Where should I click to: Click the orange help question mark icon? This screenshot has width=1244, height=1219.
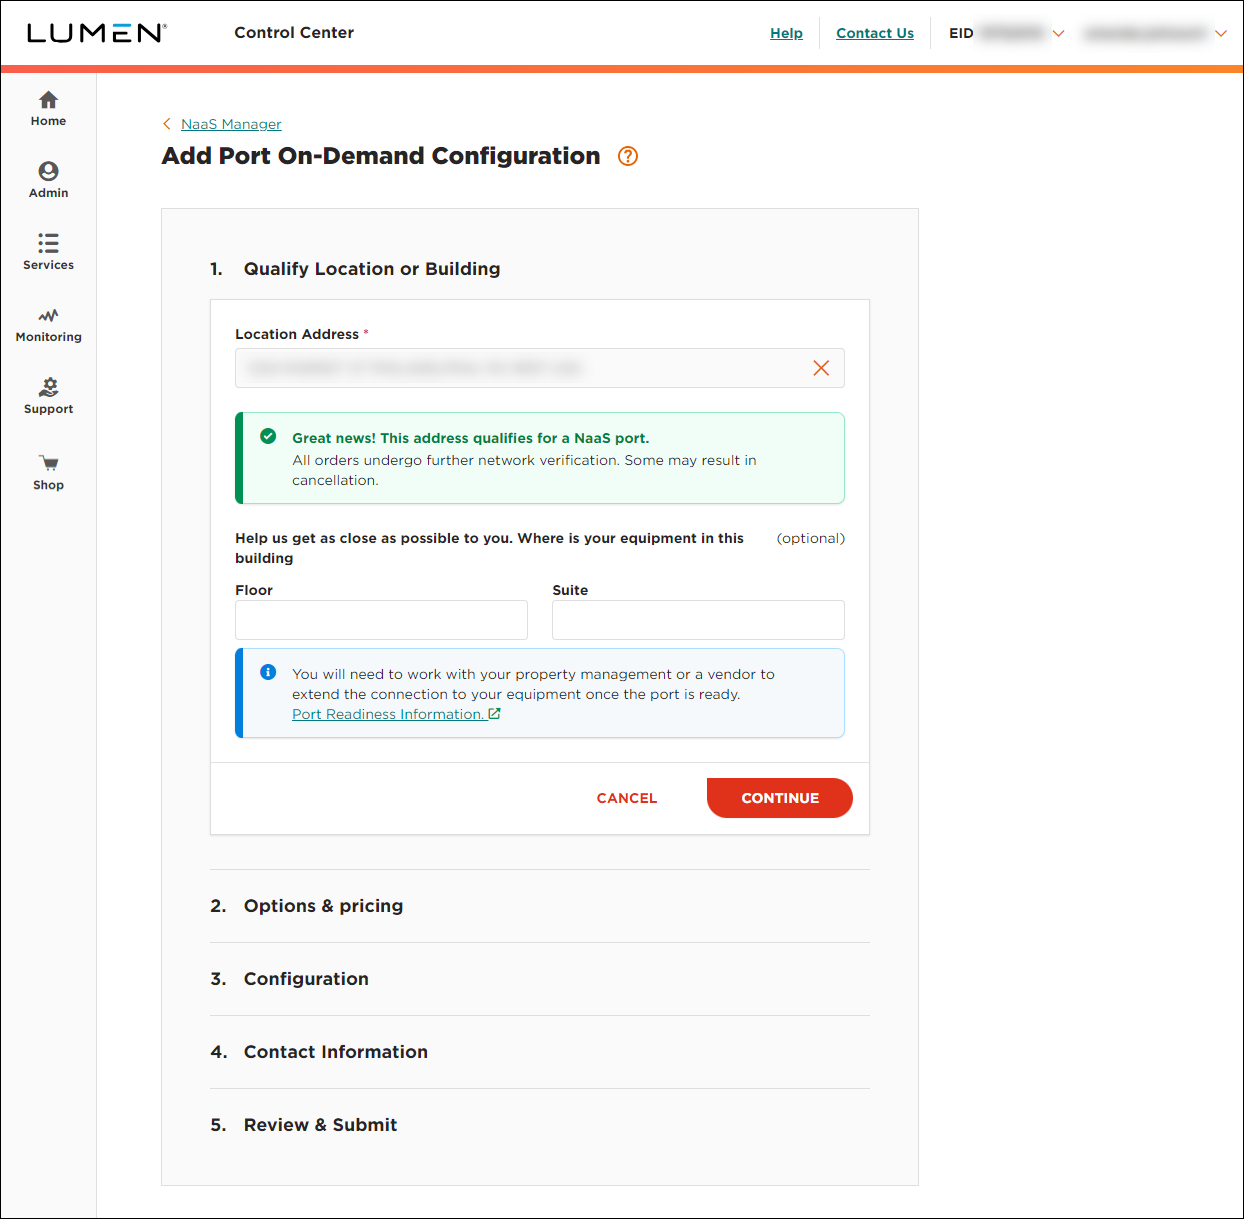[628, 156]
